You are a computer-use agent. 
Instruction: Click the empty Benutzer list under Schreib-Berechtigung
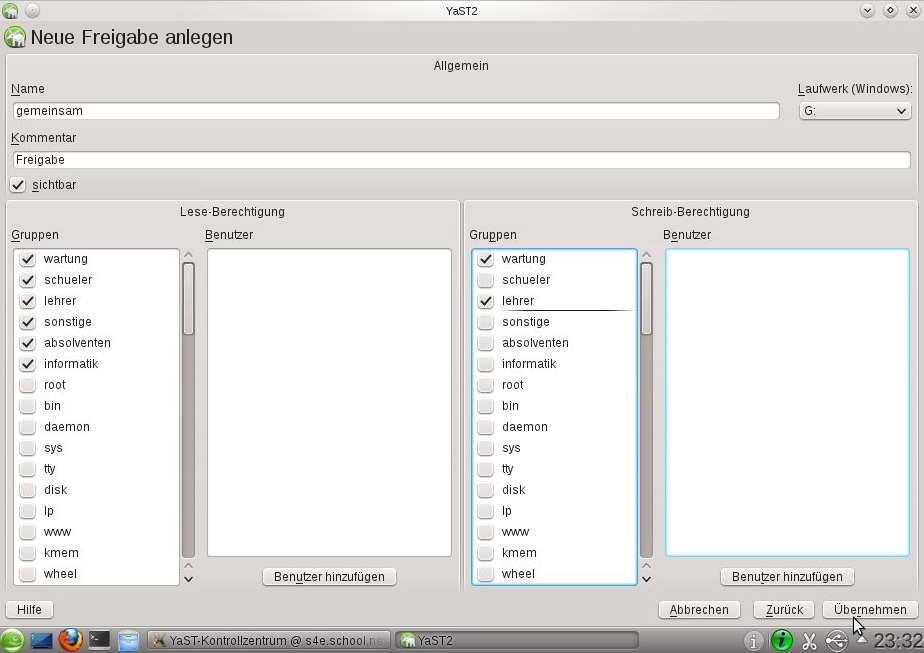click(x=787, y=403)
